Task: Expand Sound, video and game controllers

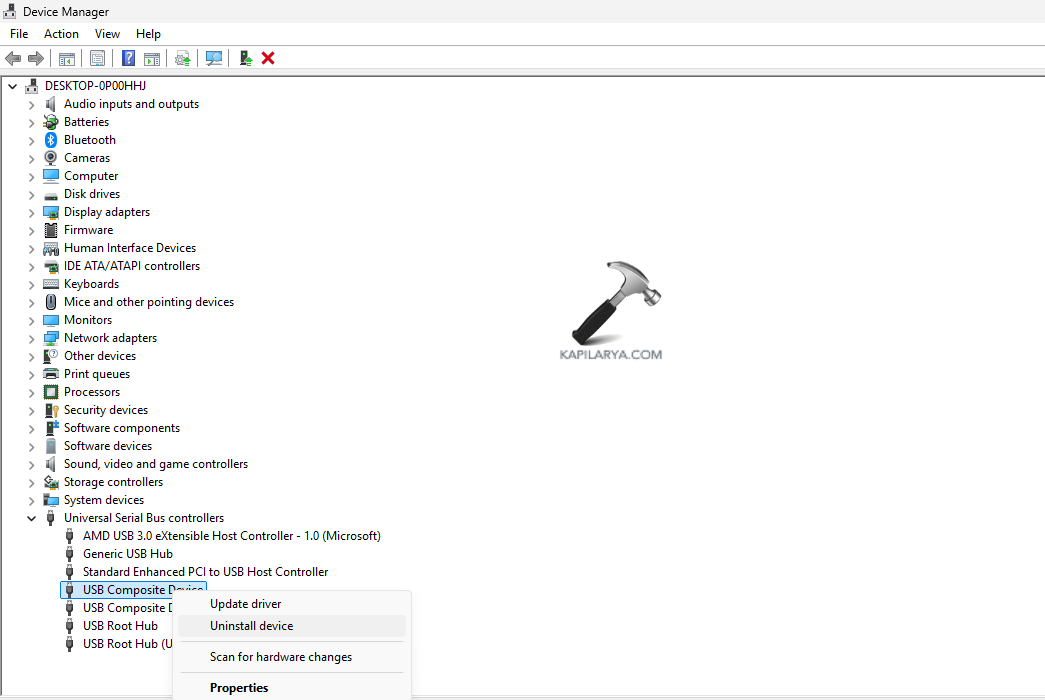Action: click(x=31, y=464)
